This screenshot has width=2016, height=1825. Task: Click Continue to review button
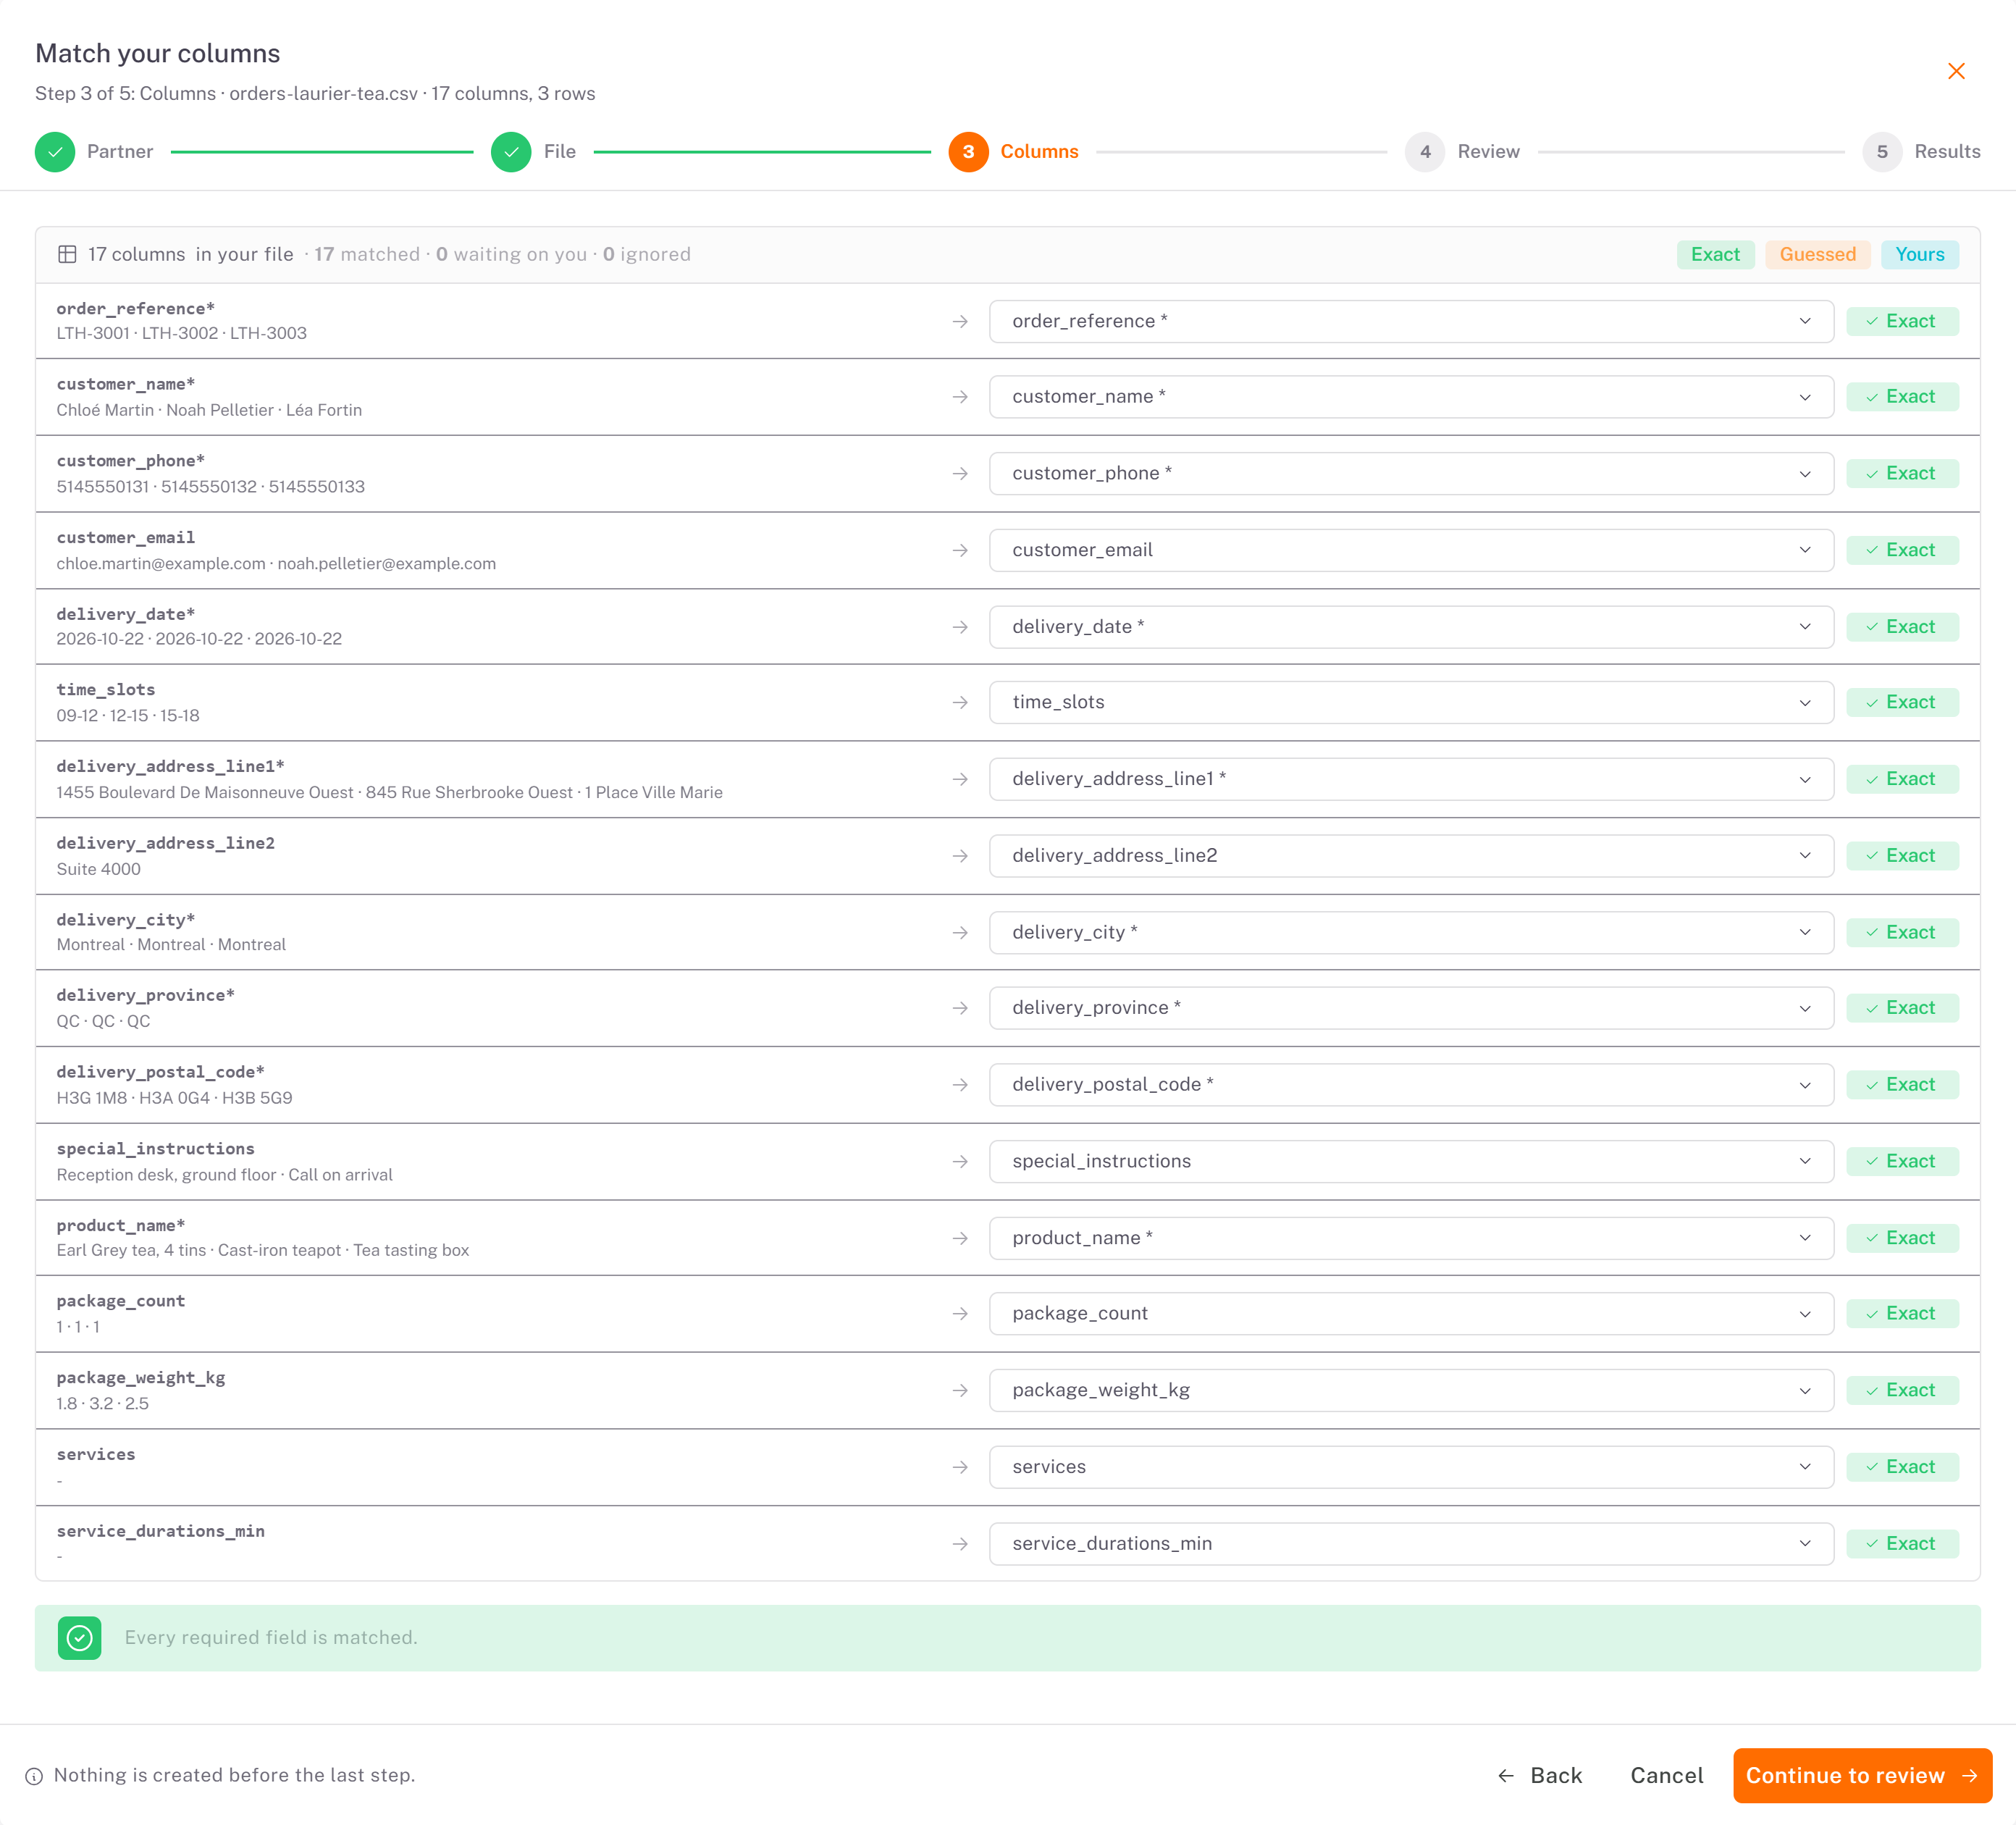coord(1862,1776)
